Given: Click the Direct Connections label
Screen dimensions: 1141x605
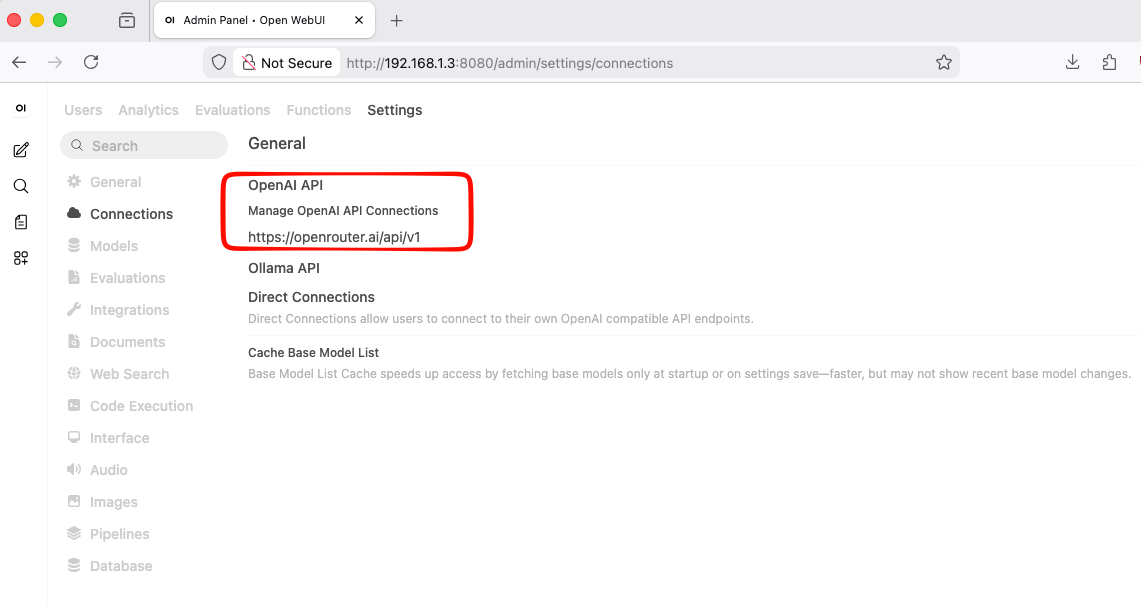Looking at the screenshot, I should pyautogui.click(x=311, y=297).
